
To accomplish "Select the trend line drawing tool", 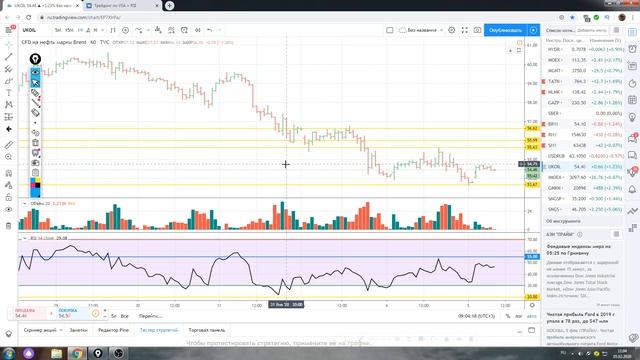I will 9,57.
